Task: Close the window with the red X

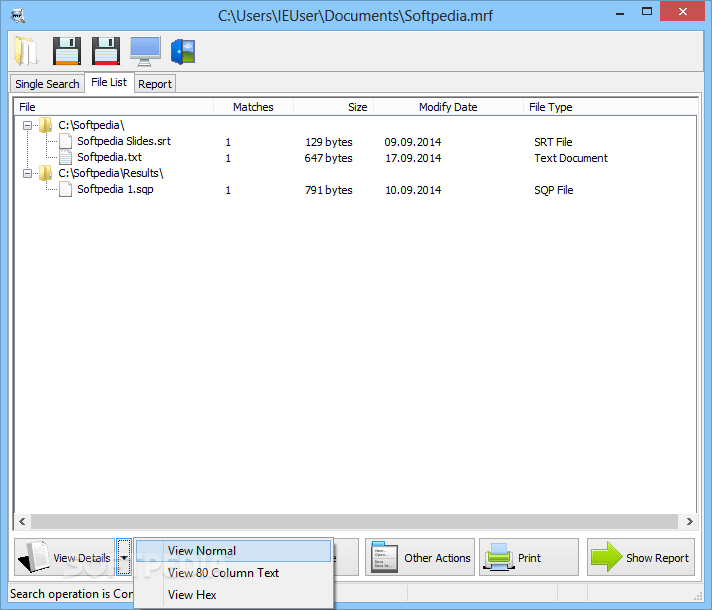Action: click(x=682, y=12)
